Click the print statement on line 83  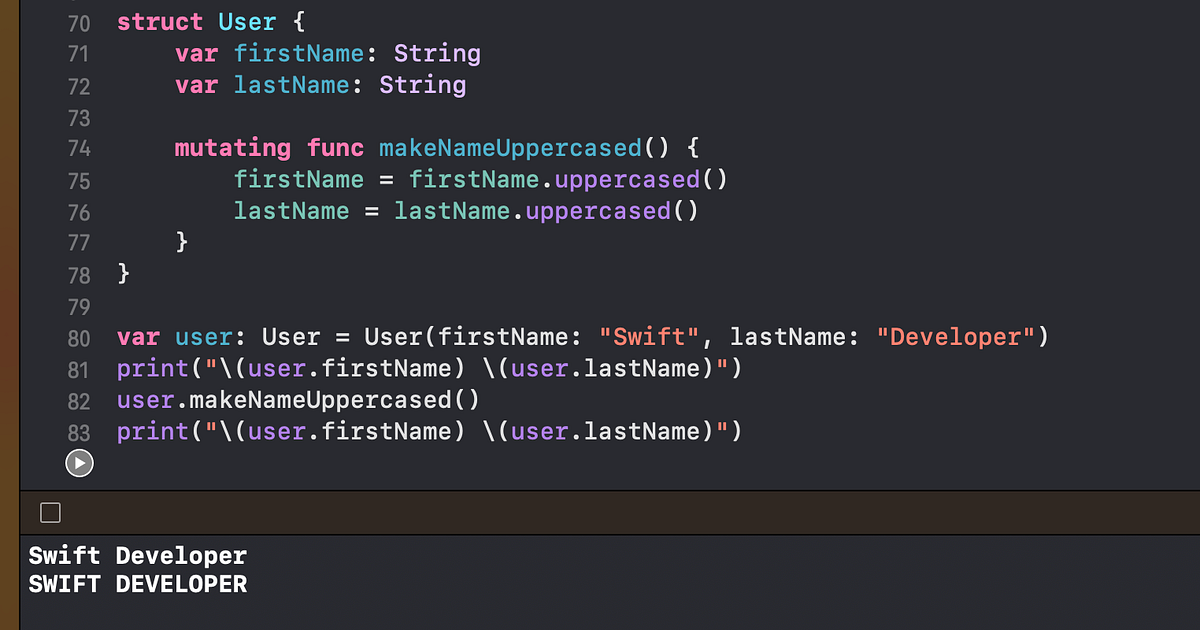[152, 431]
